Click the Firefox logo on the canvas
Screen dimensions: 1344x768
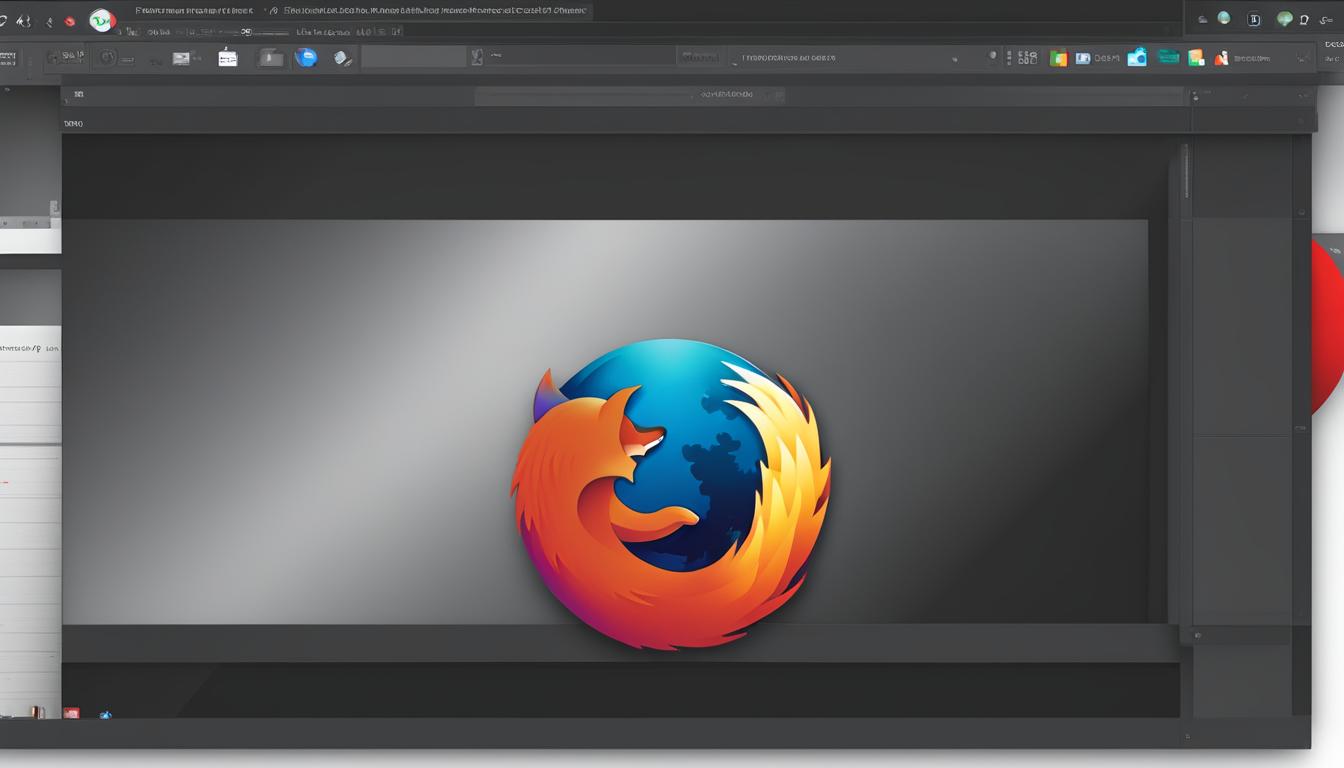671,494
